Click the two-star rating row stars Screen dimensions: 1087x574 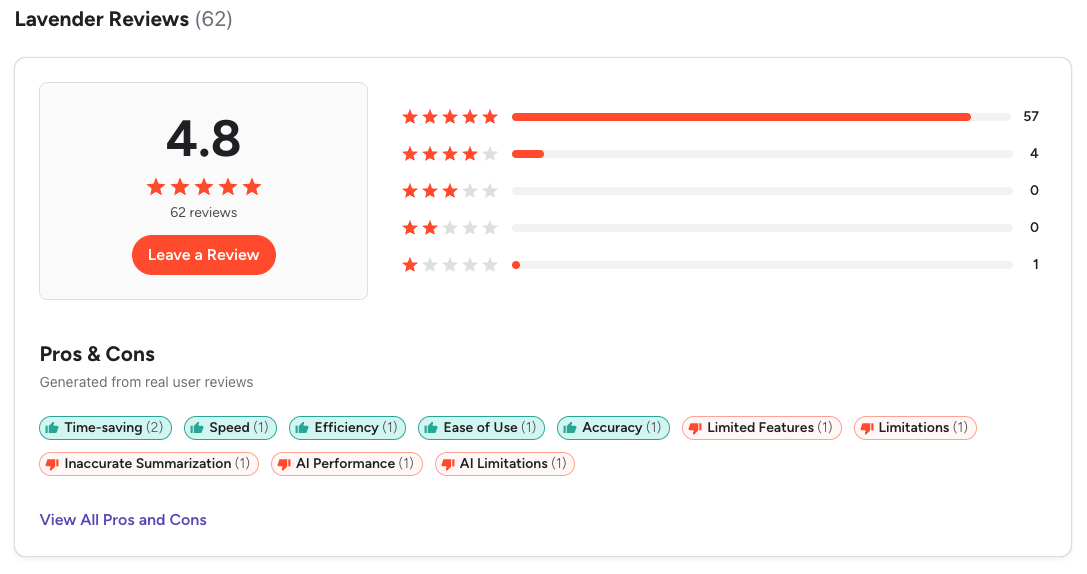pos(450,228)
